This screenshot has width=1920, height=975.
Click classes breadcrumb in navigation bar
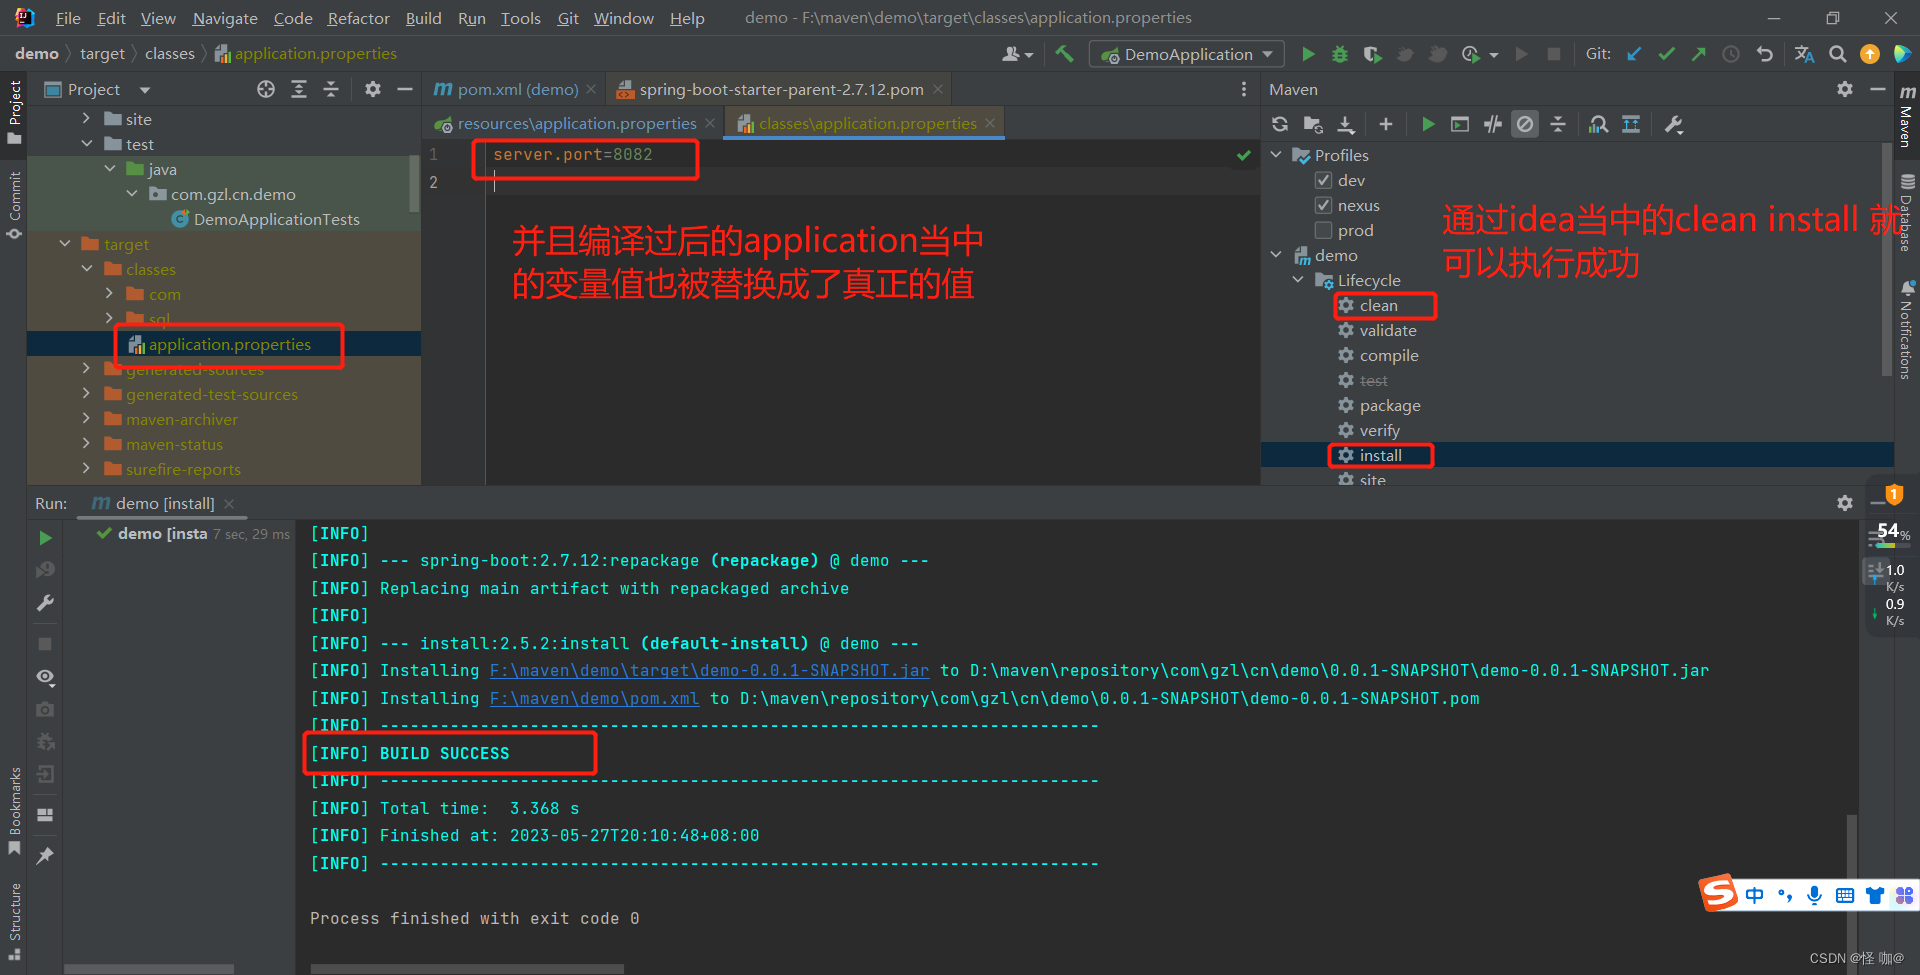pos(170,54)
